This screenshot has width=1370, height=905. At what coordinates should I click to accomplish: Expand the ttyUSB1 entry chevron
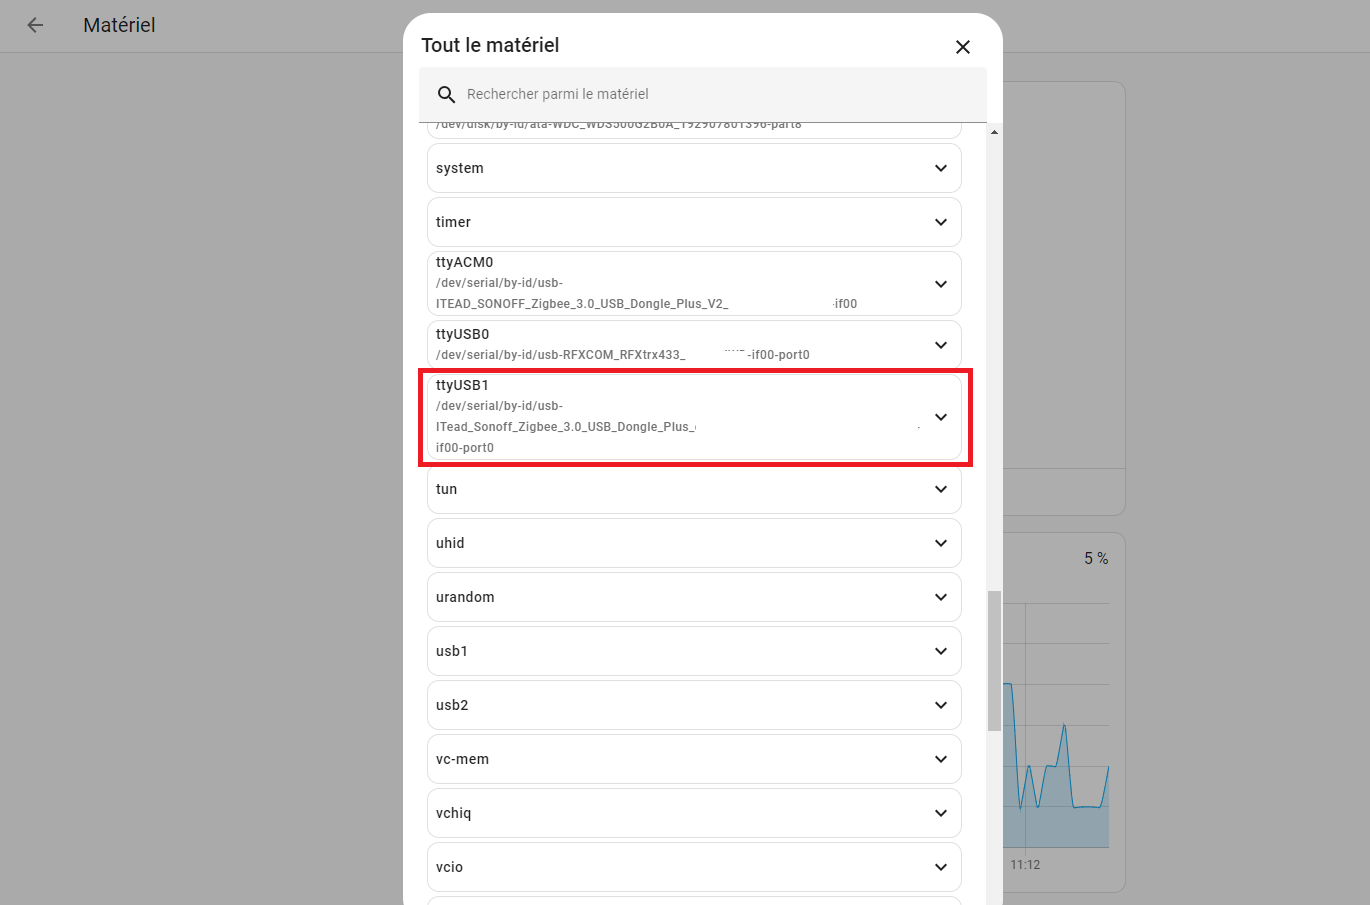(941, 417)
